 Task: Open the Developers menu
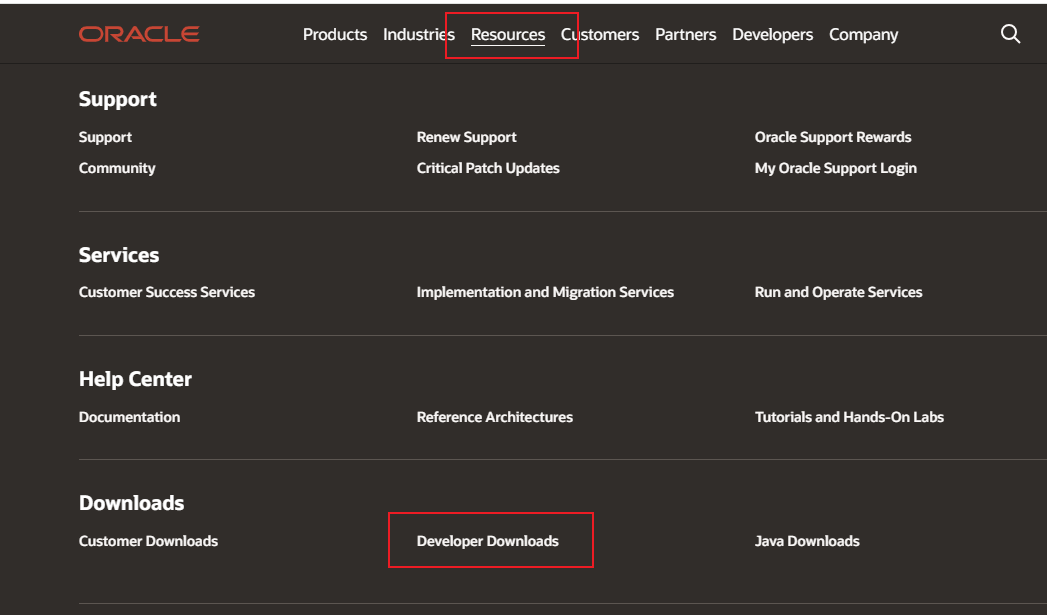pyautogui.click(x=772, y=34)
